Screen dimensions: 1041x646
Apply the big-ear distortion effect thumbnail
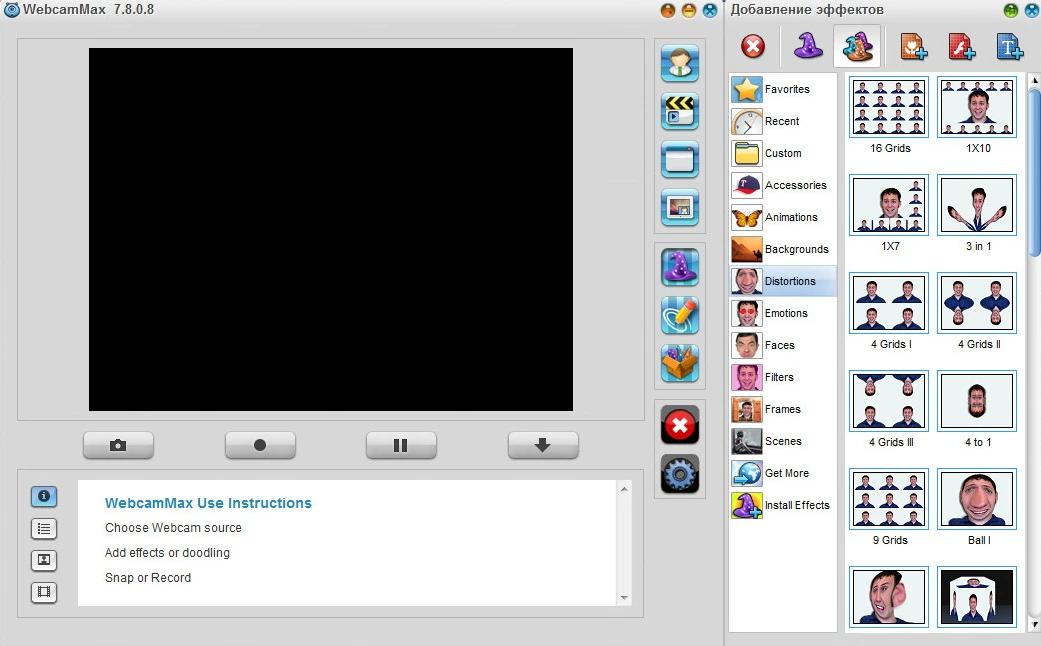tap(889, 597)
